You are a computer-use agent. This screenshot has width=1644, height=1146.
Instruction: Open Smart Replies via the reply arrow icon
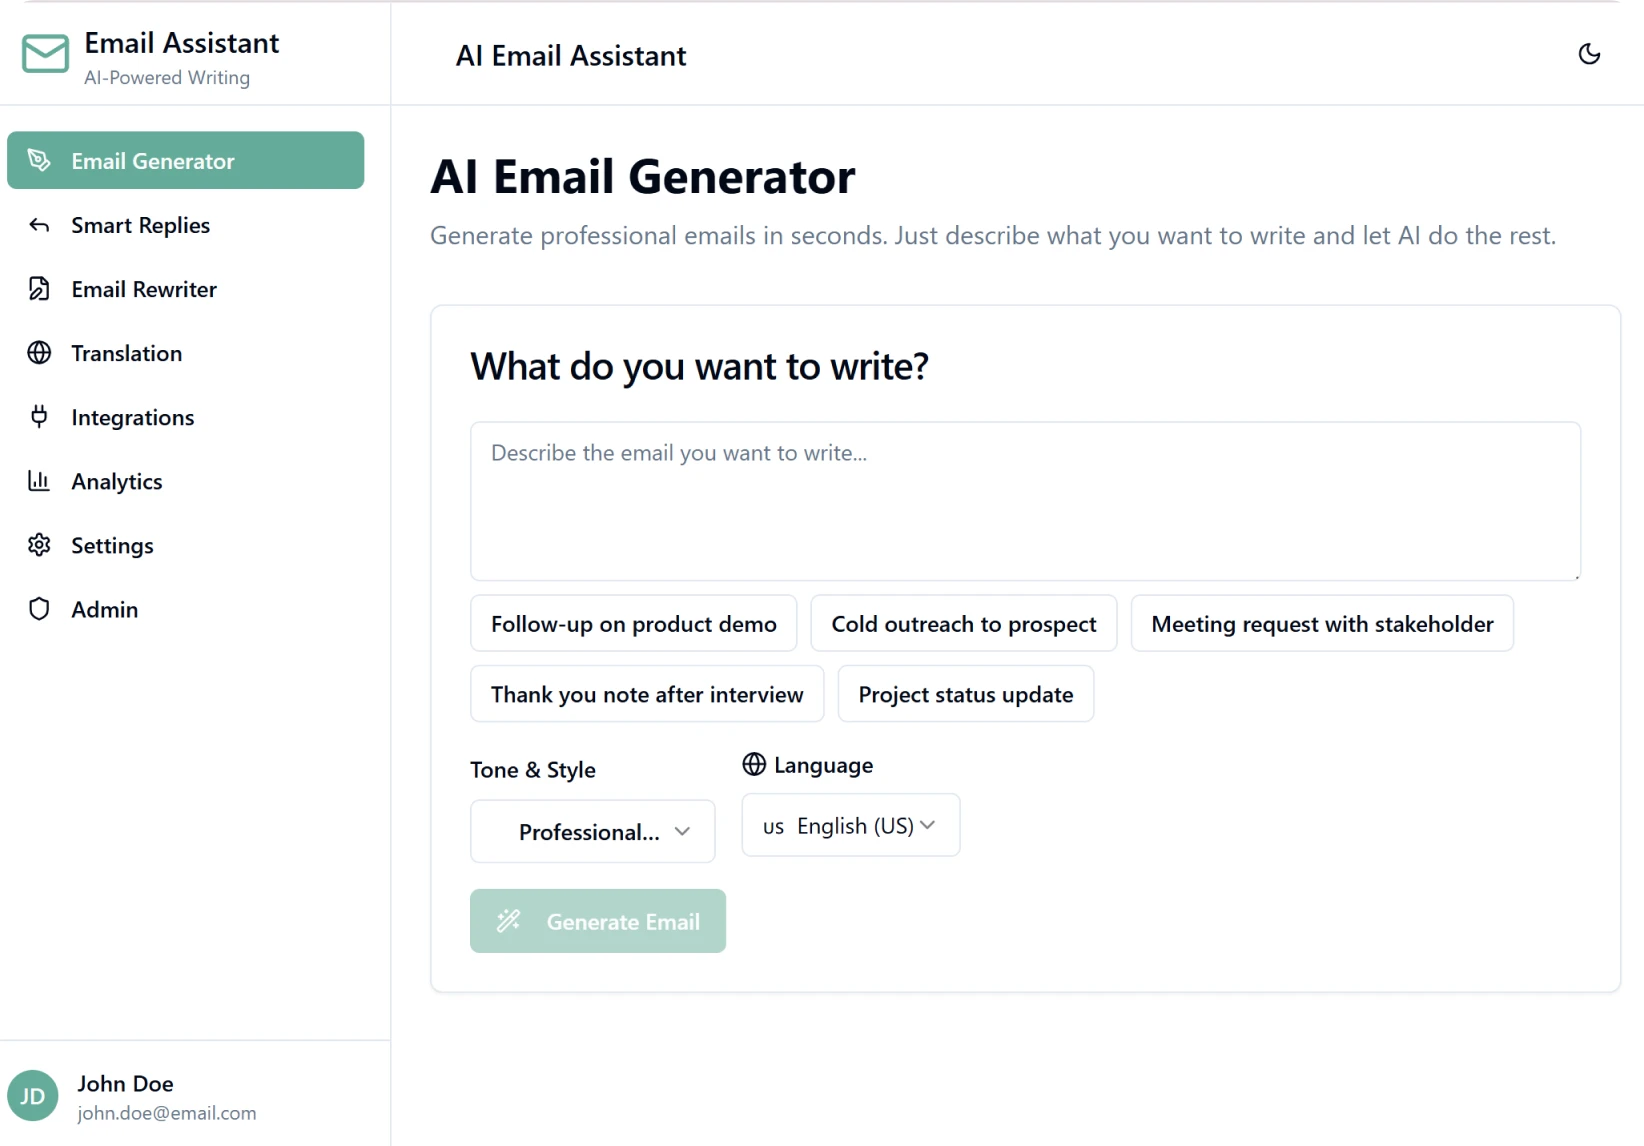point(39,225)
